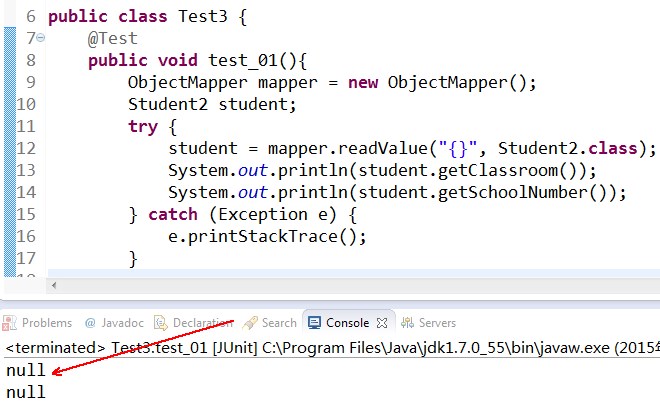Click the Javadoc @ icon
The image size is (660, 410).
[x=90, y=323]
